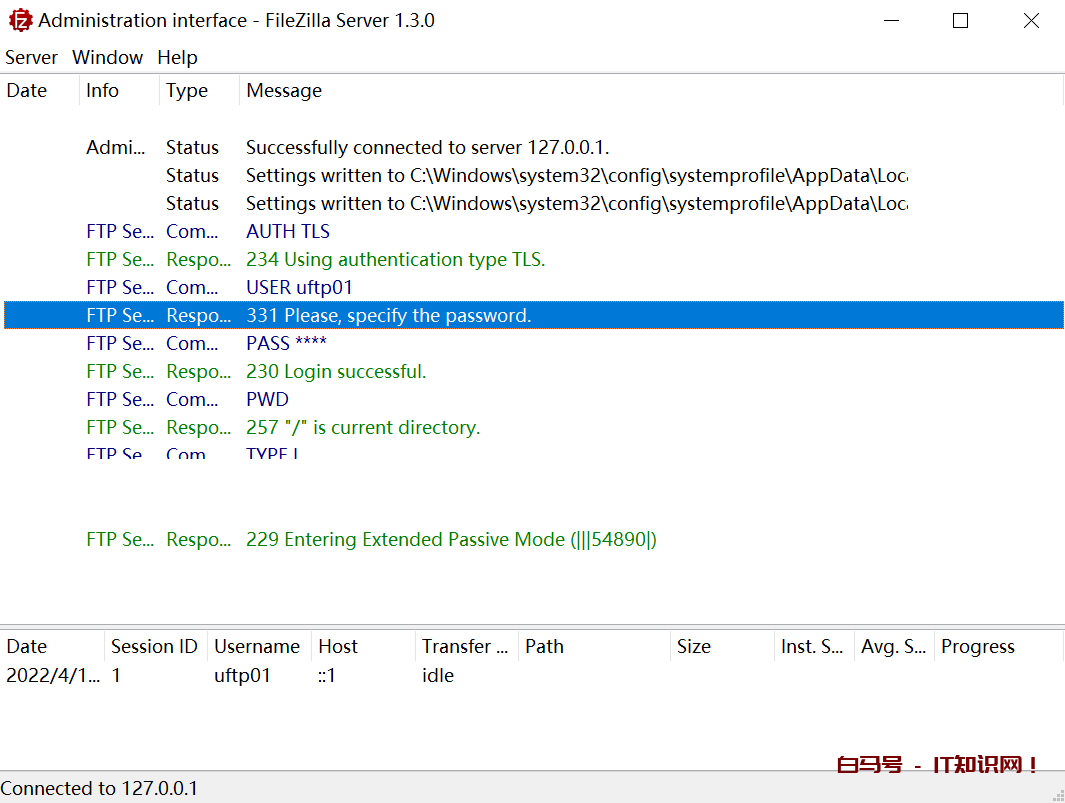Select the uftp01 session row
Viewport: 1065px width, 803px height.
(x=242, y=676)
